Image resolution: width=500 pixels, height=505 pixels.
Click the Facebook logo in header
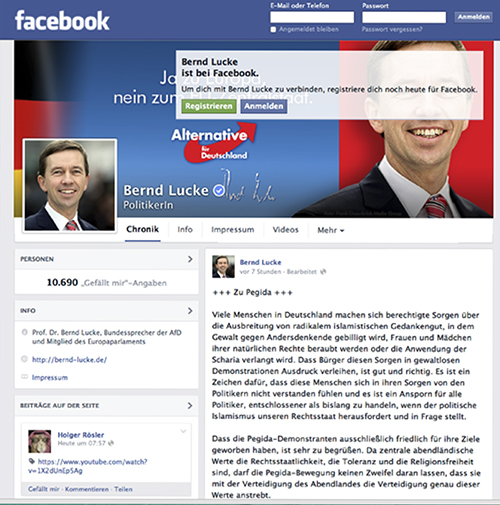coord(62,21)
